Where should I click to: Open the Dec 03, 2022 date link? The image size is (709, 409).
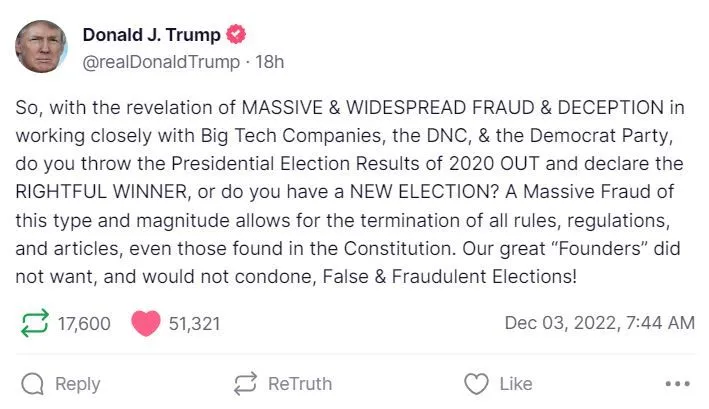pyautogui.click(x=562, y=323)
